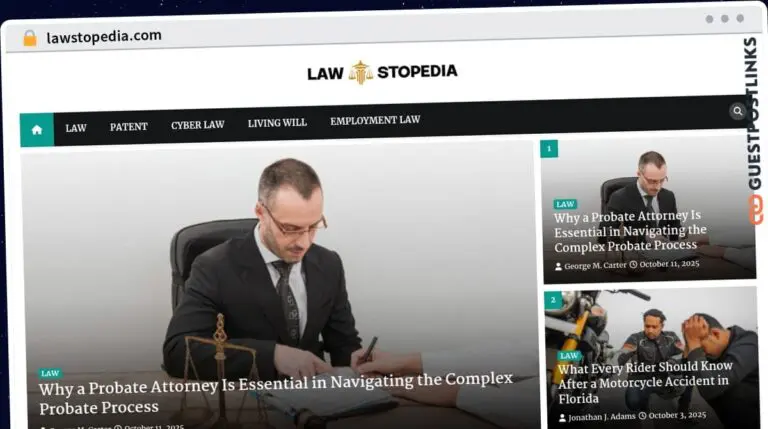This screenshot has width=768, height=429.
Task: Select the Living Will menu item
Action: 277,123
